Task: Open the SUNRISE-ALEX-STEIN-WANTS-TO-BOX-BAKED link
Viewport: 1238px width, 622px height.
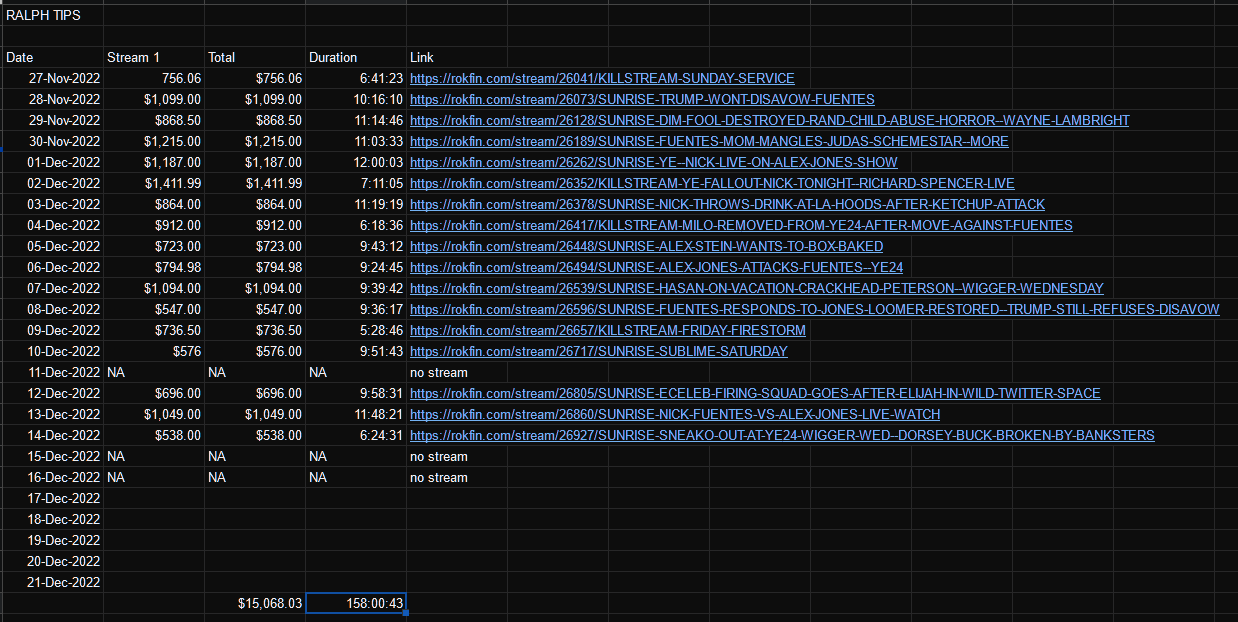Action: click(x=646, y=246)
